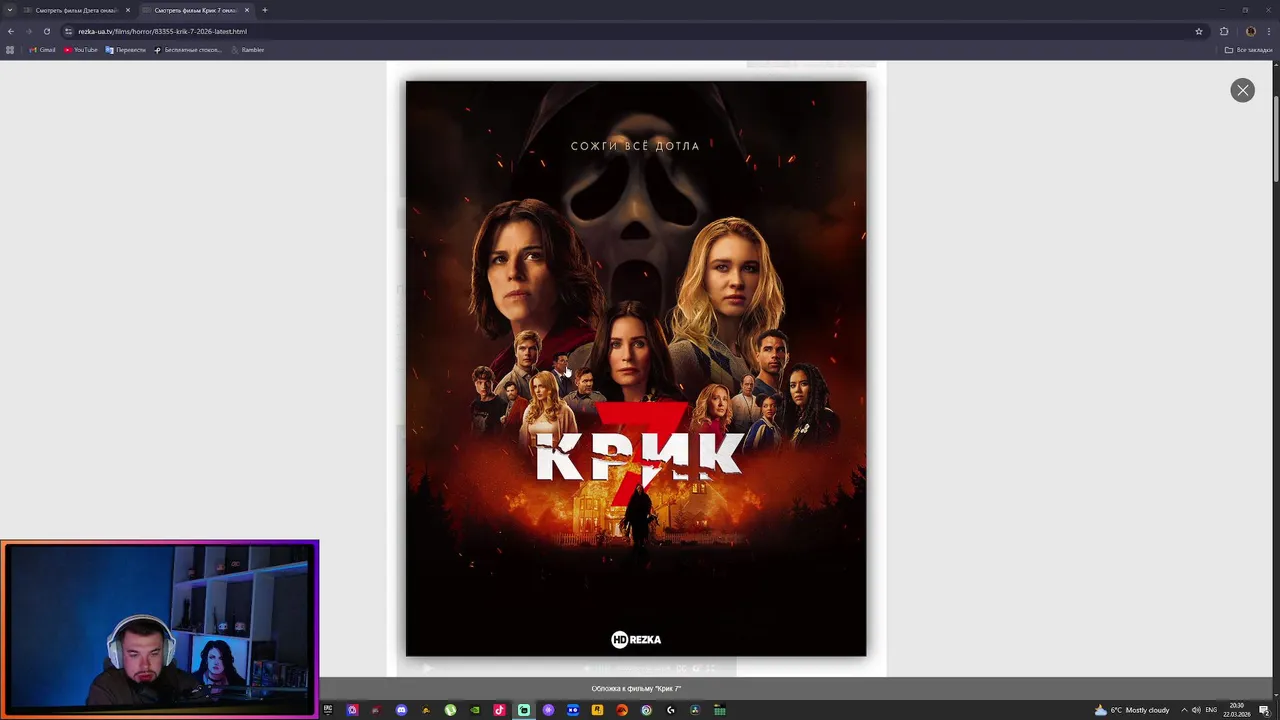Image resolution: width=1280 pixels, height=720 pixels.
Task: Show hidden system tray icons
Action: [x=1184, y=710]
